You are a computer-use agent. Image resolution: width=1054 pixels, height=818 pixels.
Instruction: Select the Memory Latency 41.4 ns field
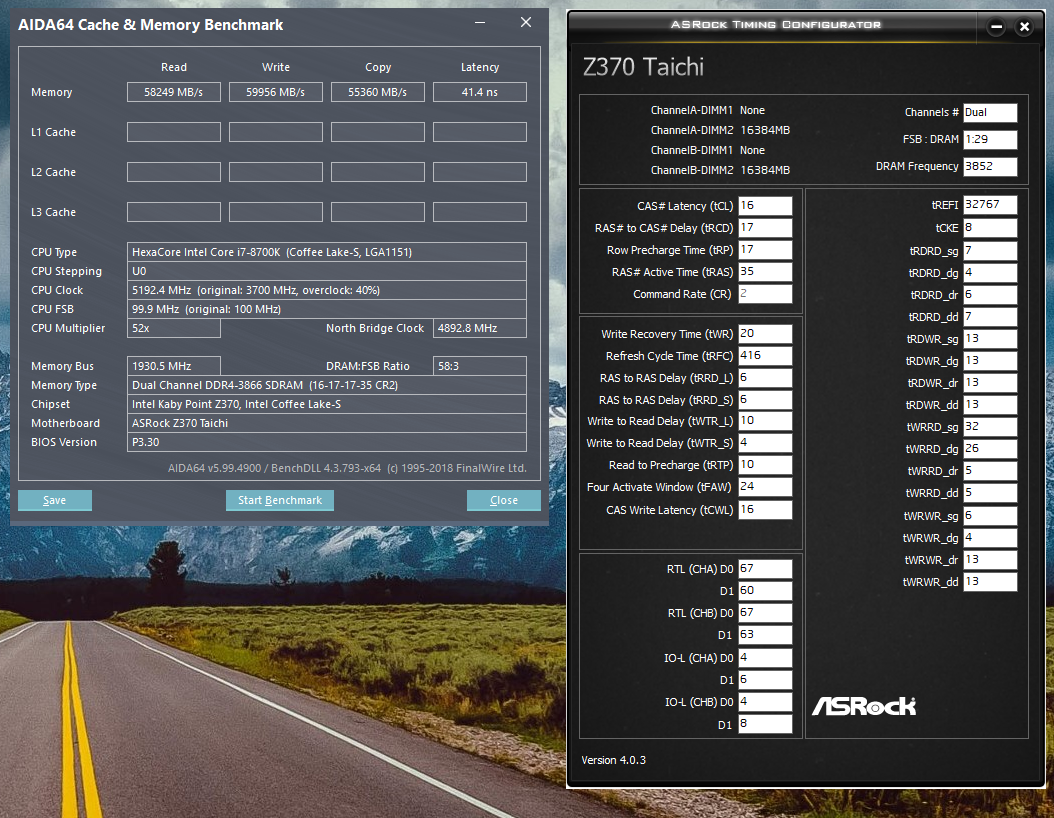(480, 92)
